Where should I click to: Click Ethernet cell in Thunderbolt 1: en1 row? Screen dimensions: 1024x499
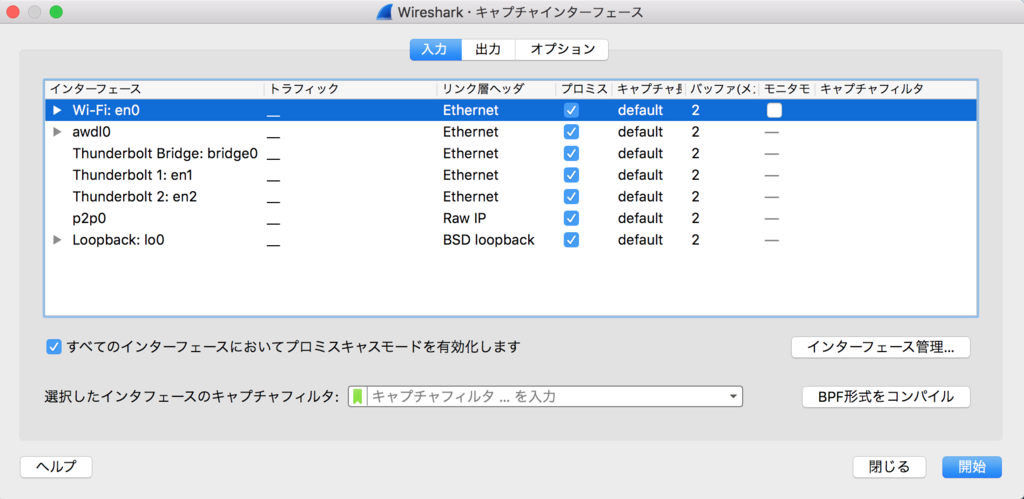click(x=470, y=175)
